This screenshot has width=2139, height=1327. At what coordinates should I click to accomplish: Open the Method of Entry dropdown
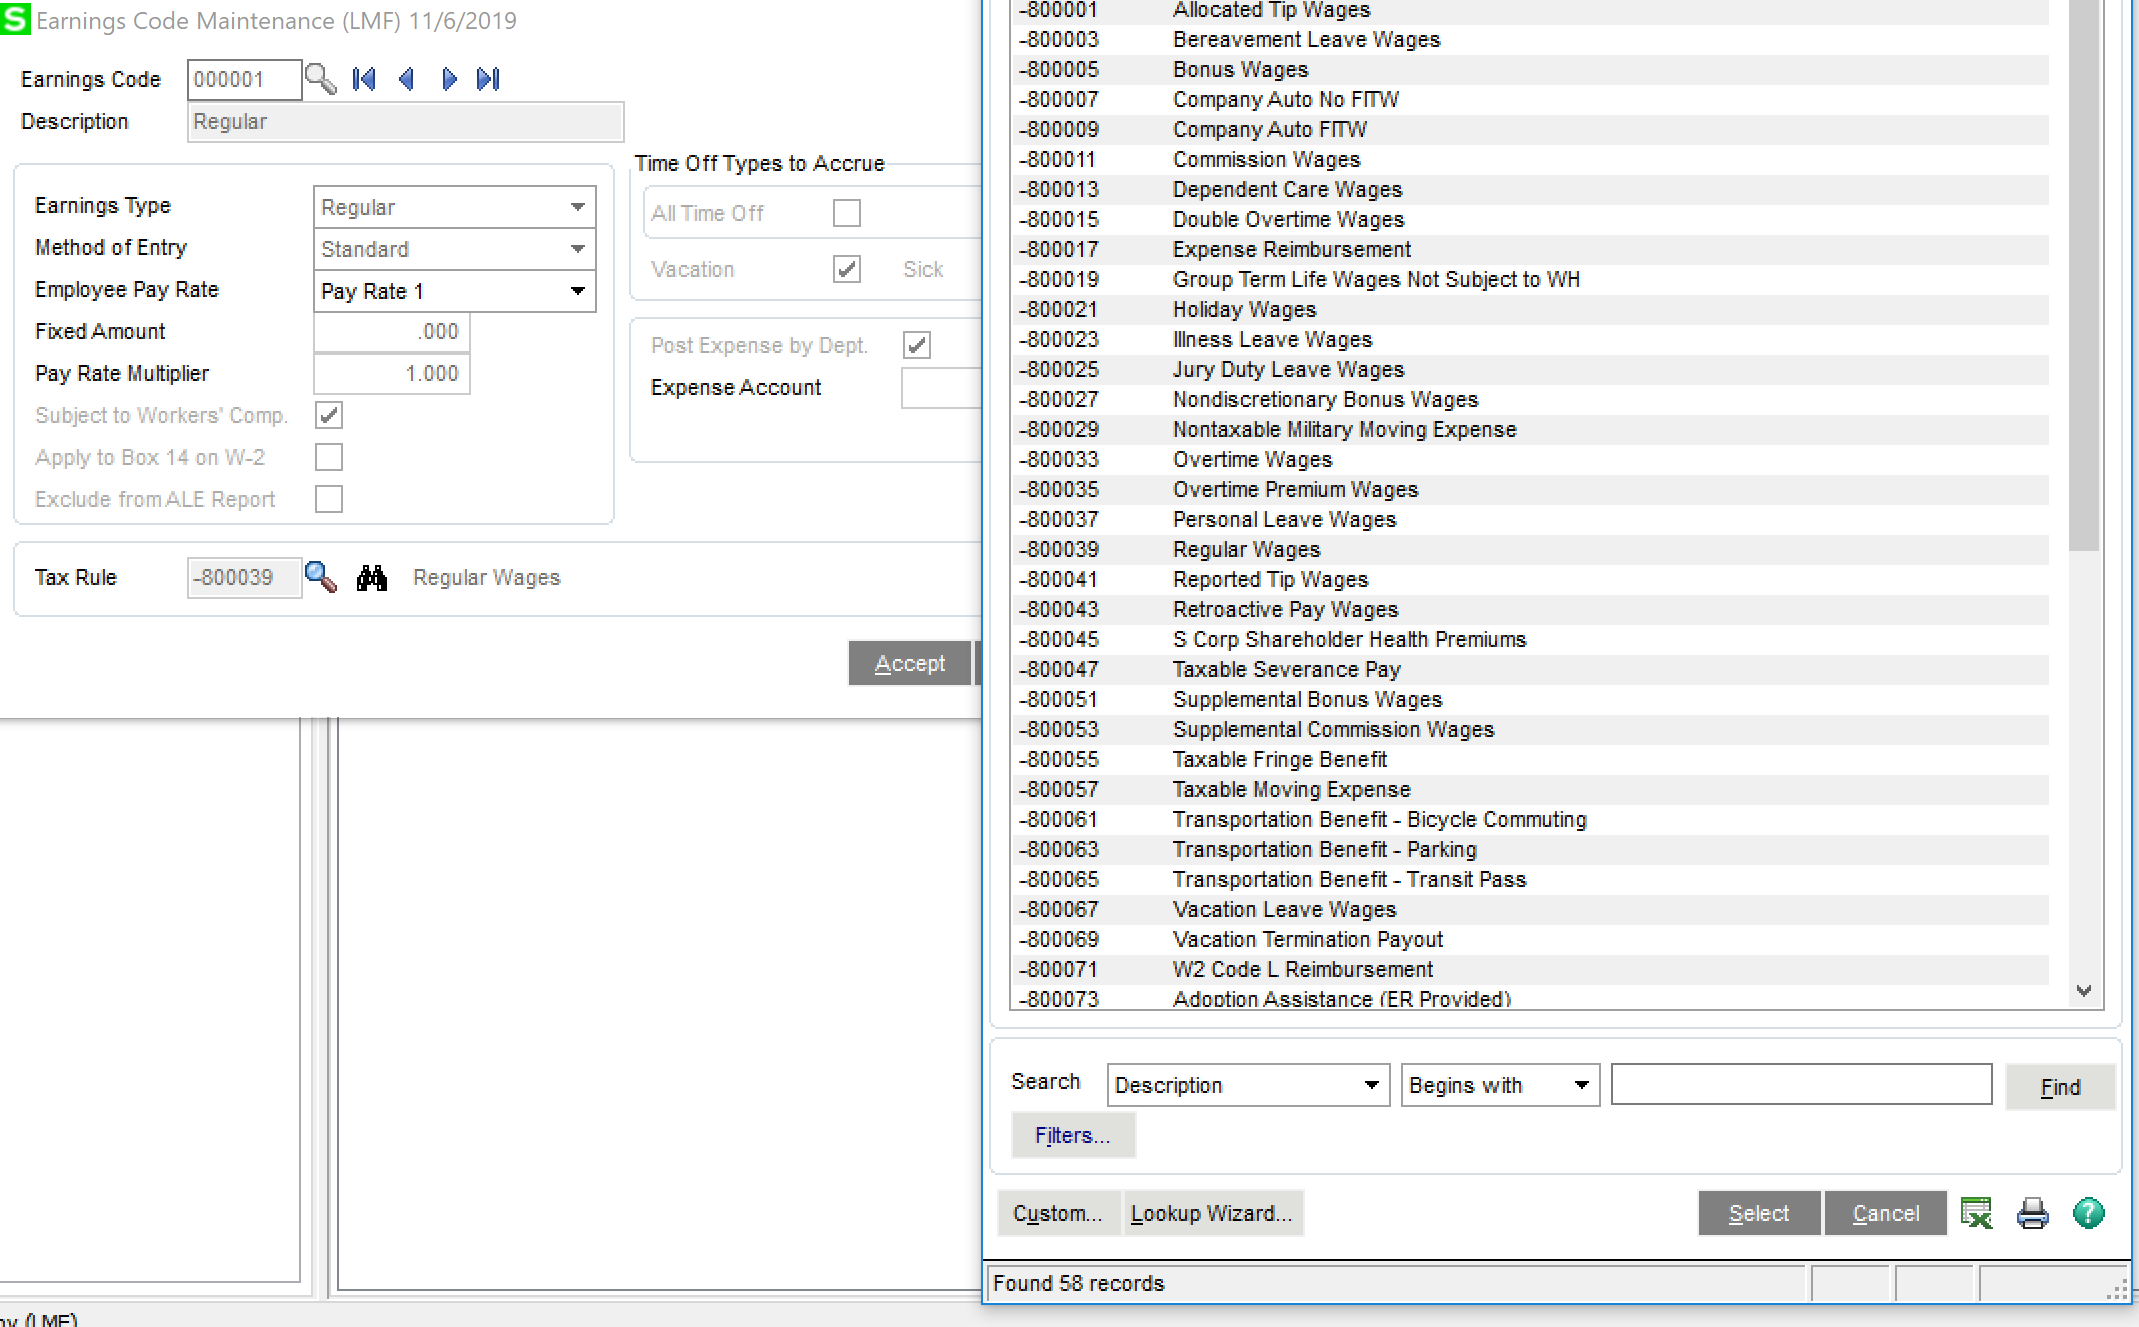coord(578,248)
